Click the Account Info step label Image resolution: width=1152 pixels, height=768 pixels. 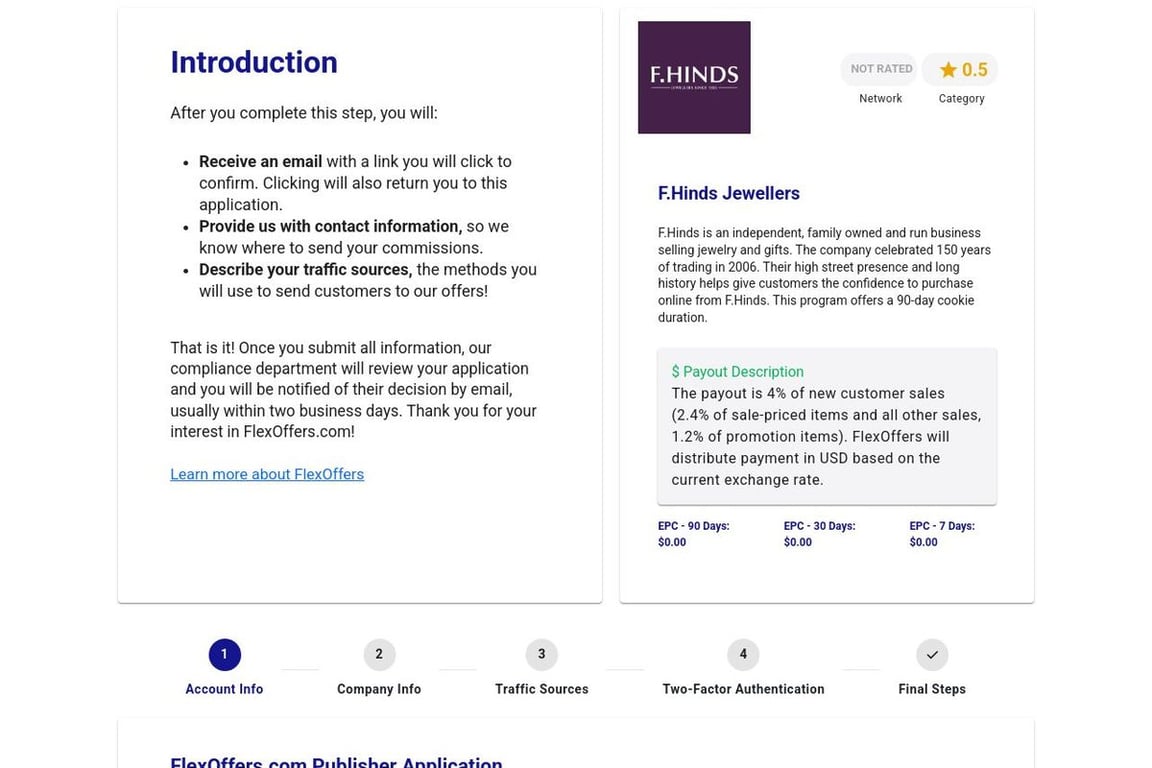pos(224,689)
